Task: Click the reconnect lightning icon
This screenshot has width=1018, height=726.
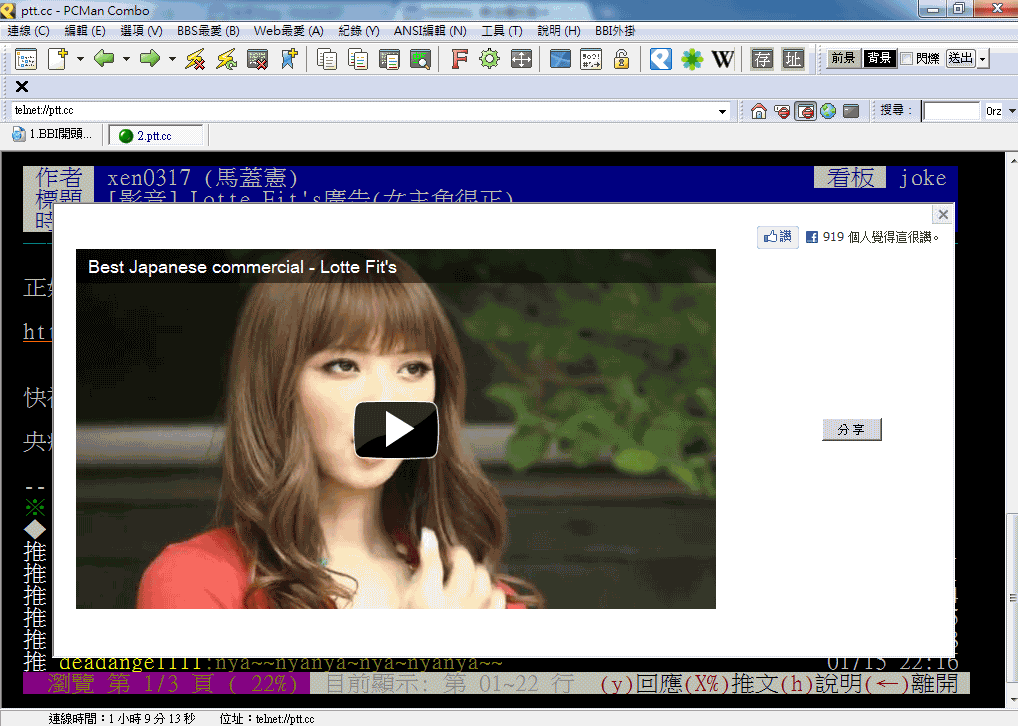Action: click(227, 59)
